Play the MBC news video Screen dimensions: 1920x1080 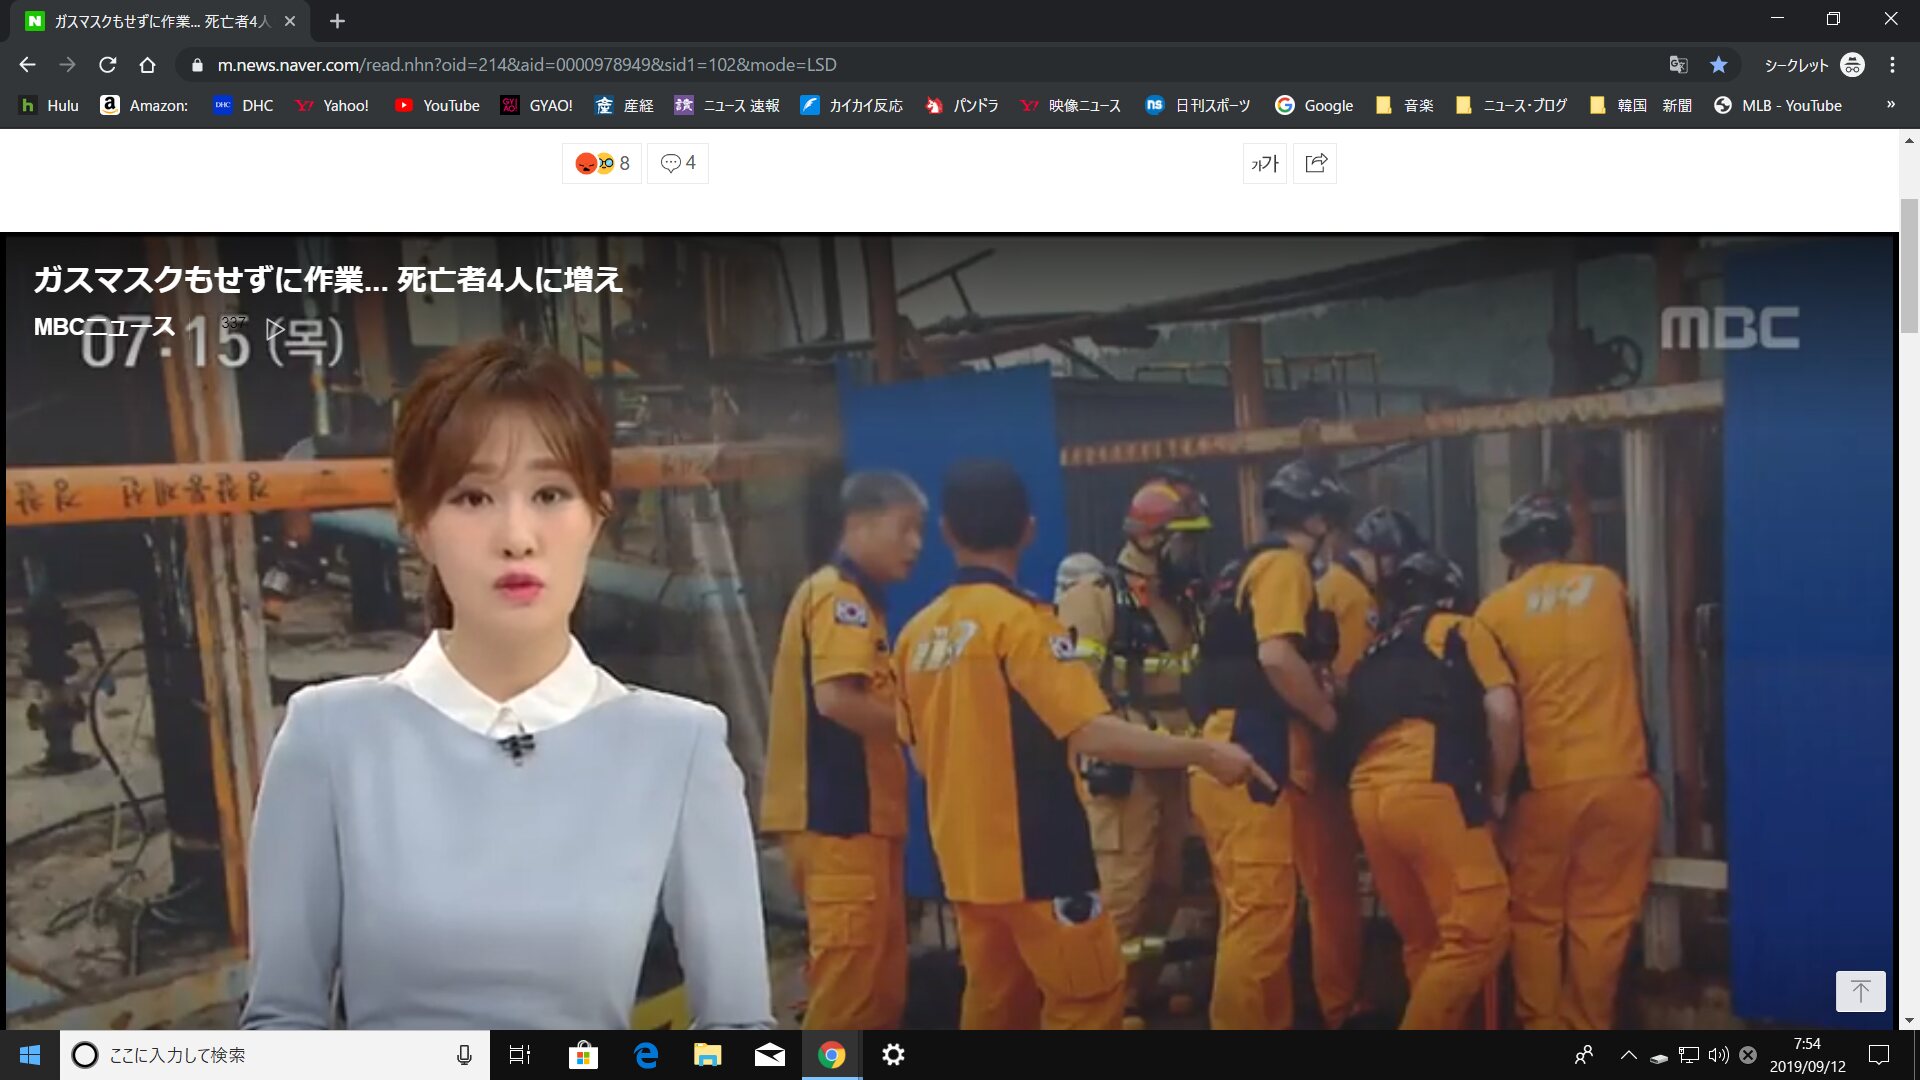pyautogui.click(x=275, y=328)
